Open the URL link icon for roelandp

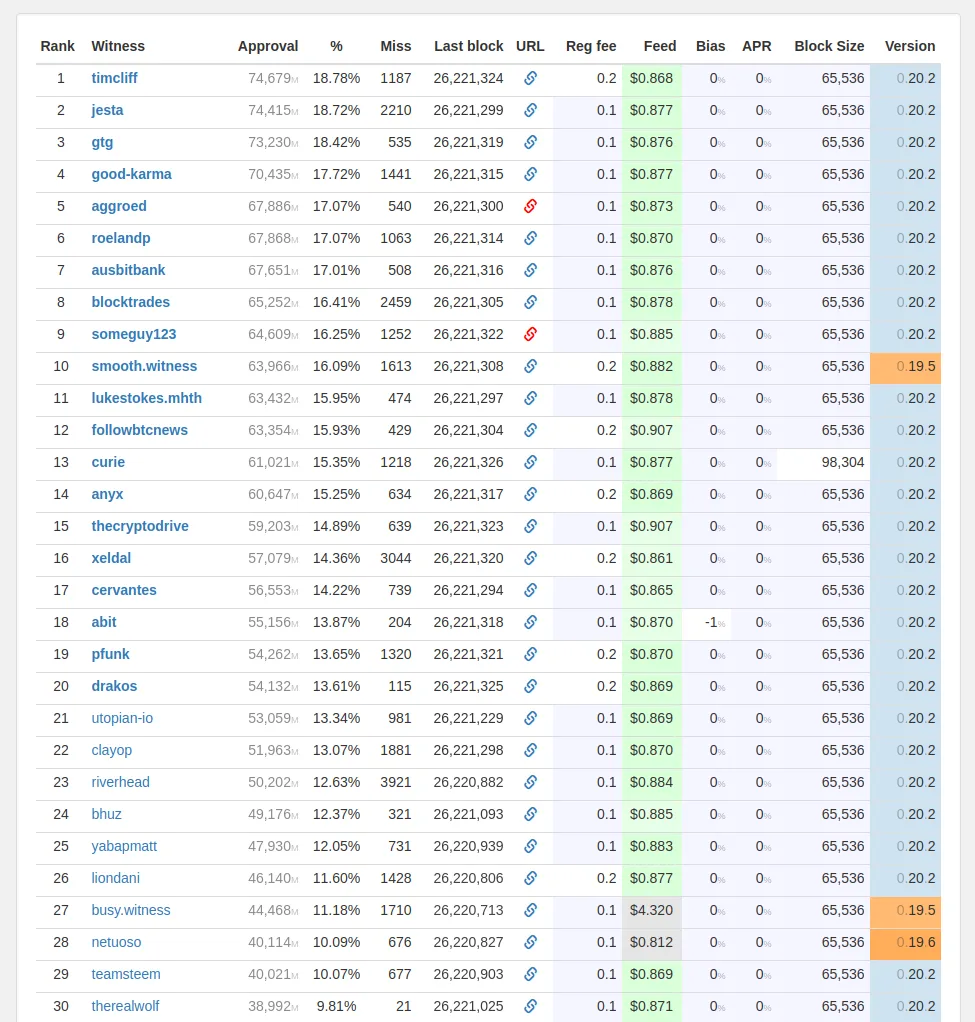click(531, 238)
